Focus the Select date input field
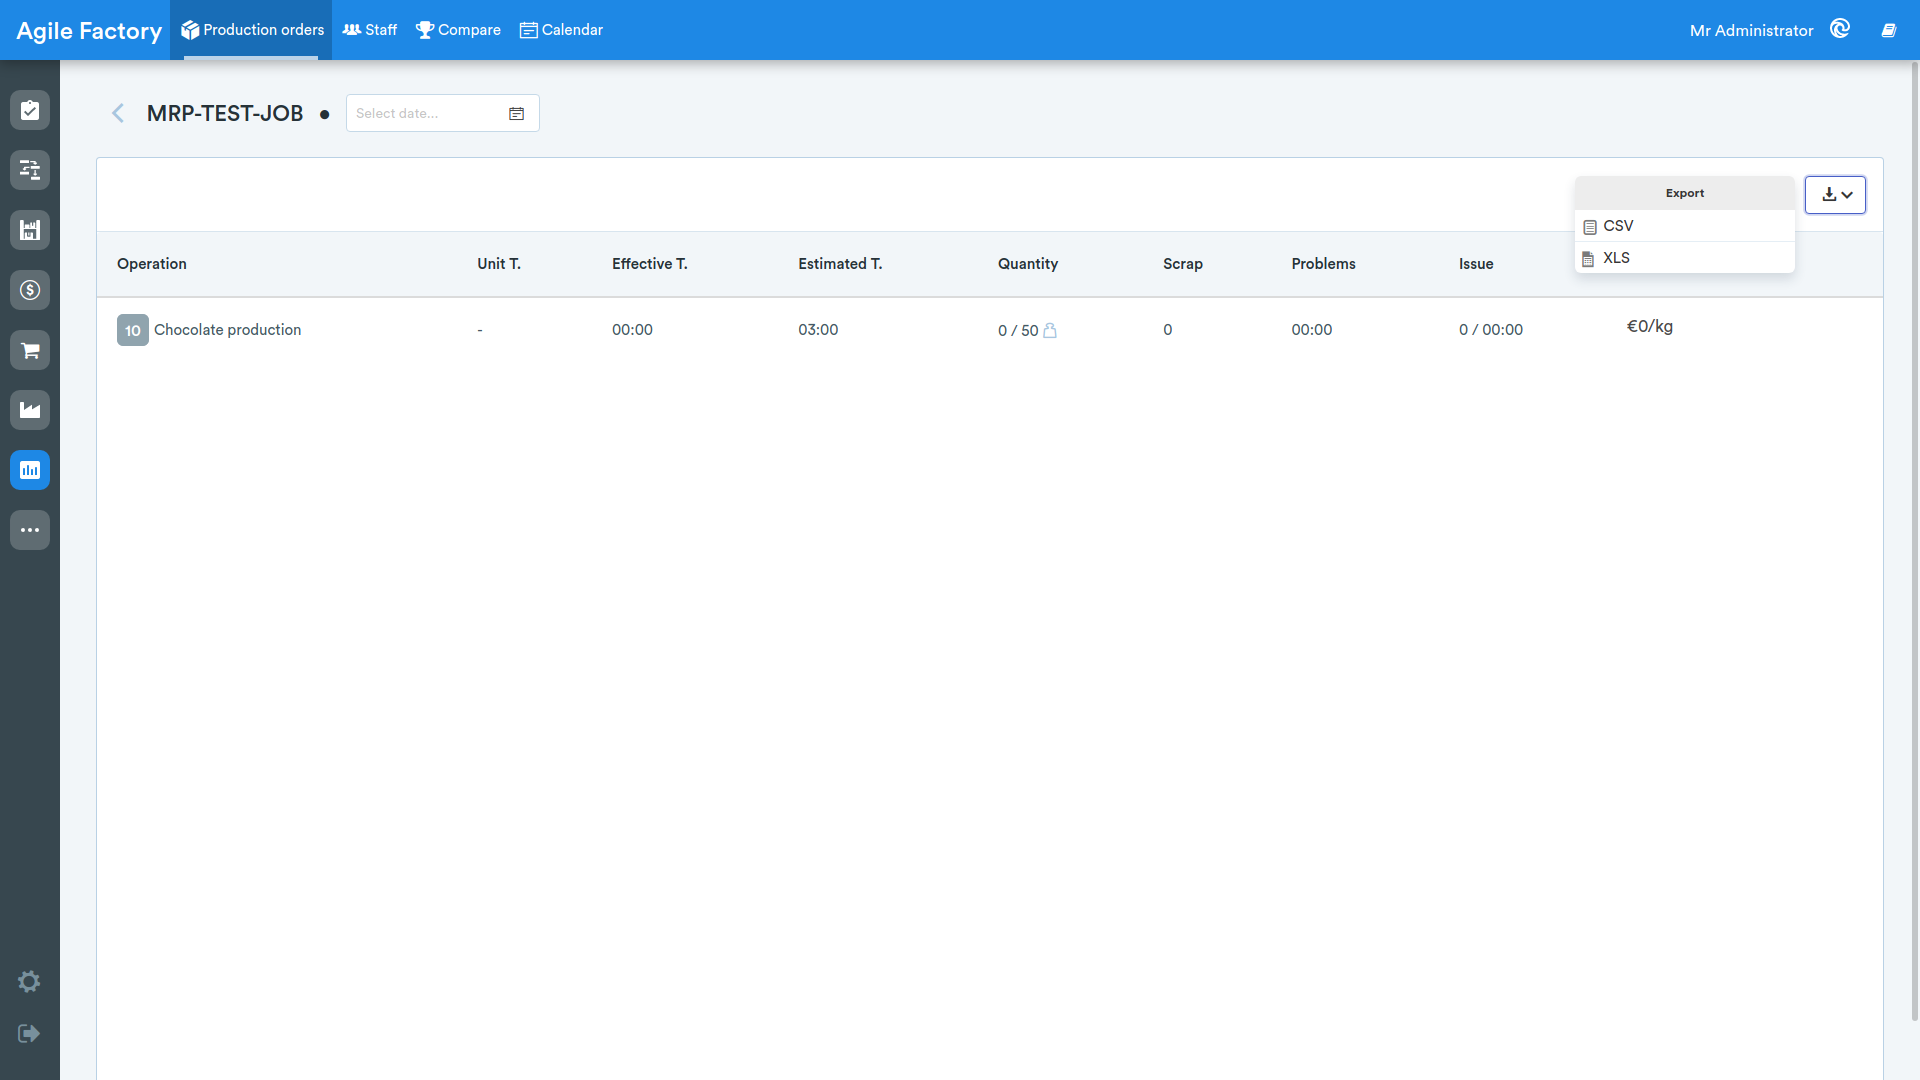The width and height of the screenshot is (1920, 1080). tap(443, 113)
